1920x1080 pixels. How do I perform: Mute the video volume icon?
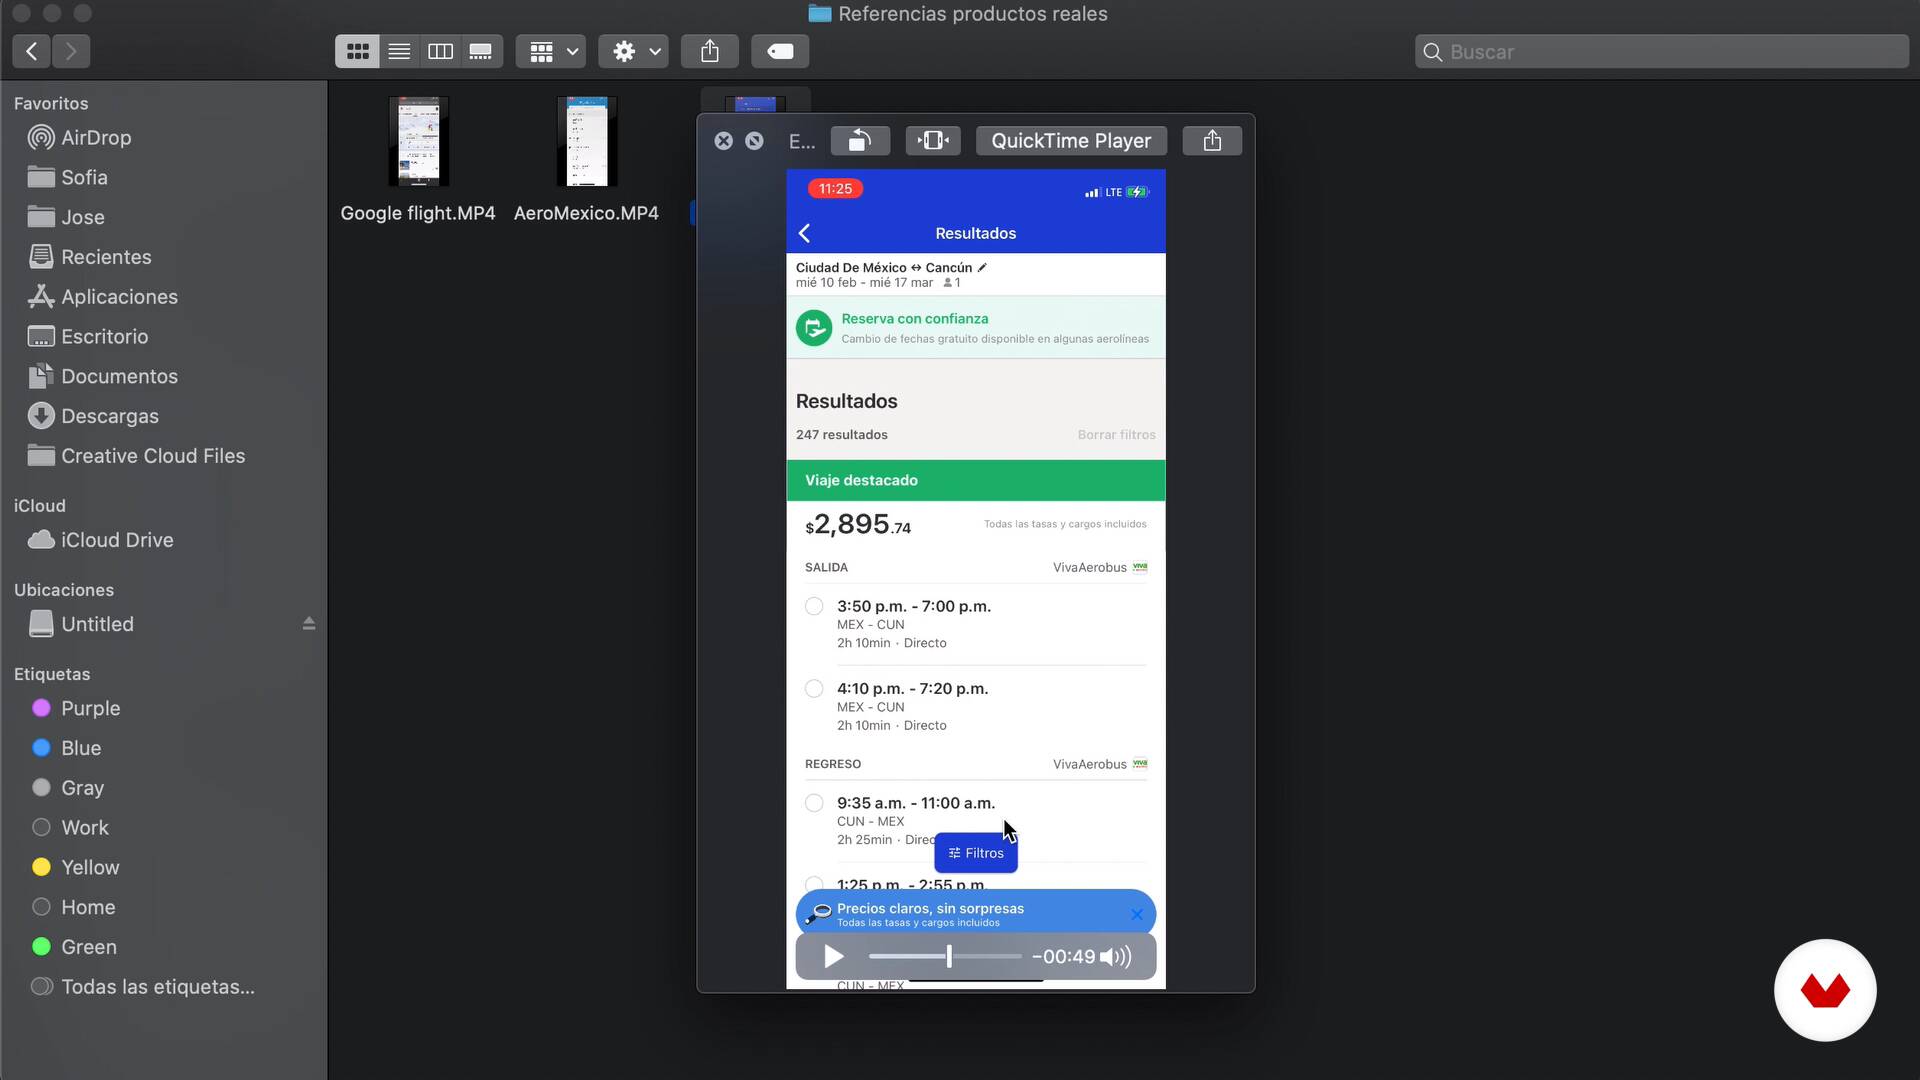(x=1116, y=957)
